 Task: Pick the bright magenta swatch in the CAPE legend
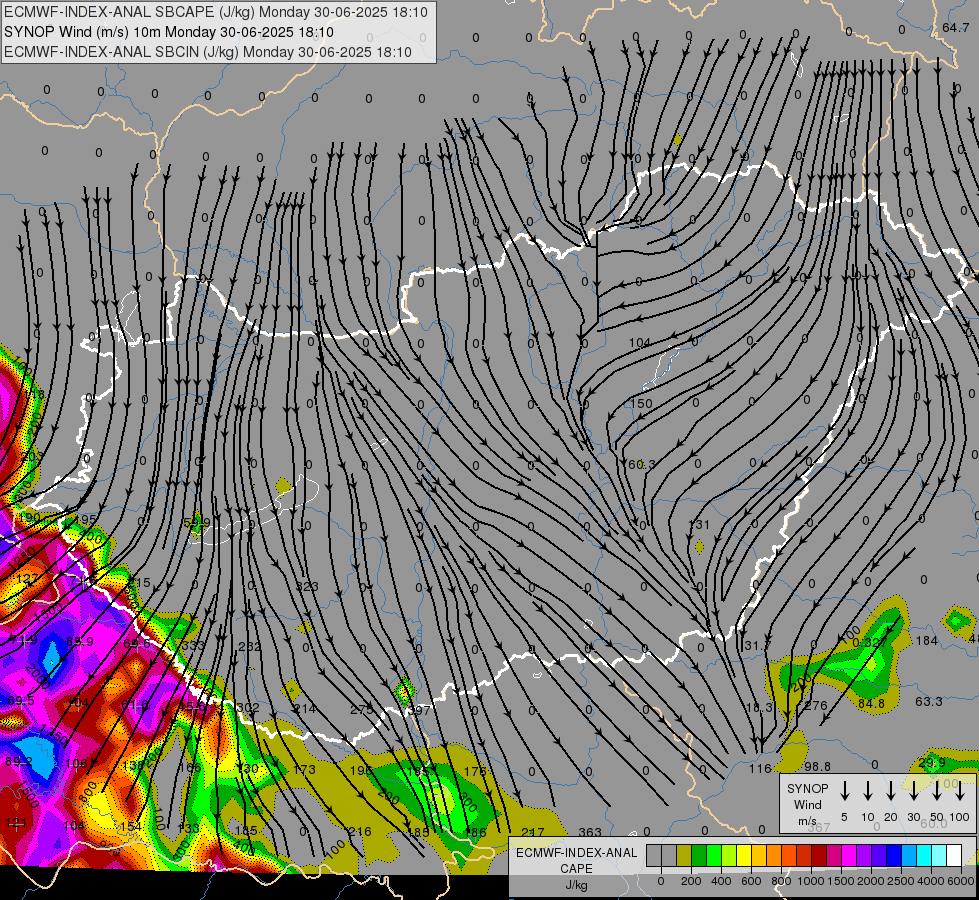tap(849, 855)
